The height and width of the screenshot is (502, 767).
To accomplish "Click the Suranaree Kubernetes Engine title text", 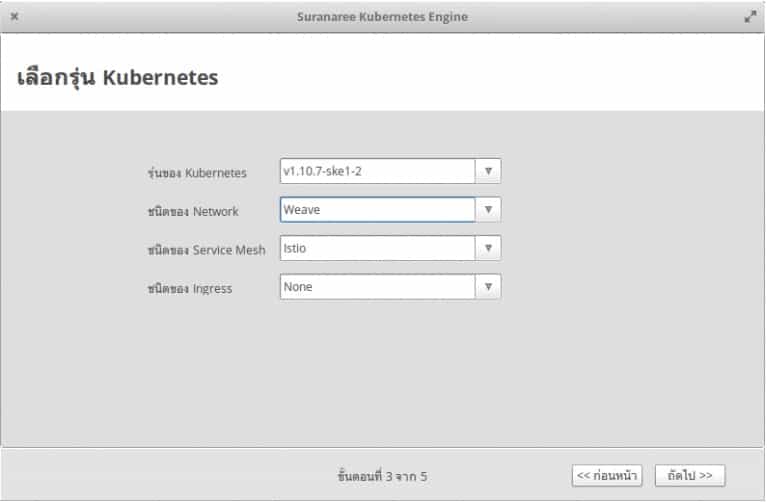I will [382, 17].
